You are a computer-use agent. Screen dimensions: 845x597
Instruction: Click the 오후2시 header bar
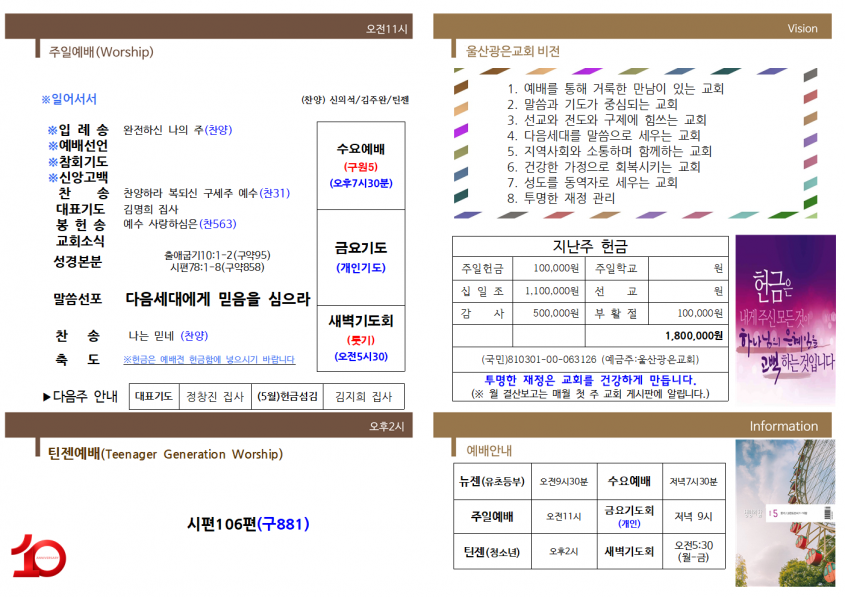(x=209, y=425)
